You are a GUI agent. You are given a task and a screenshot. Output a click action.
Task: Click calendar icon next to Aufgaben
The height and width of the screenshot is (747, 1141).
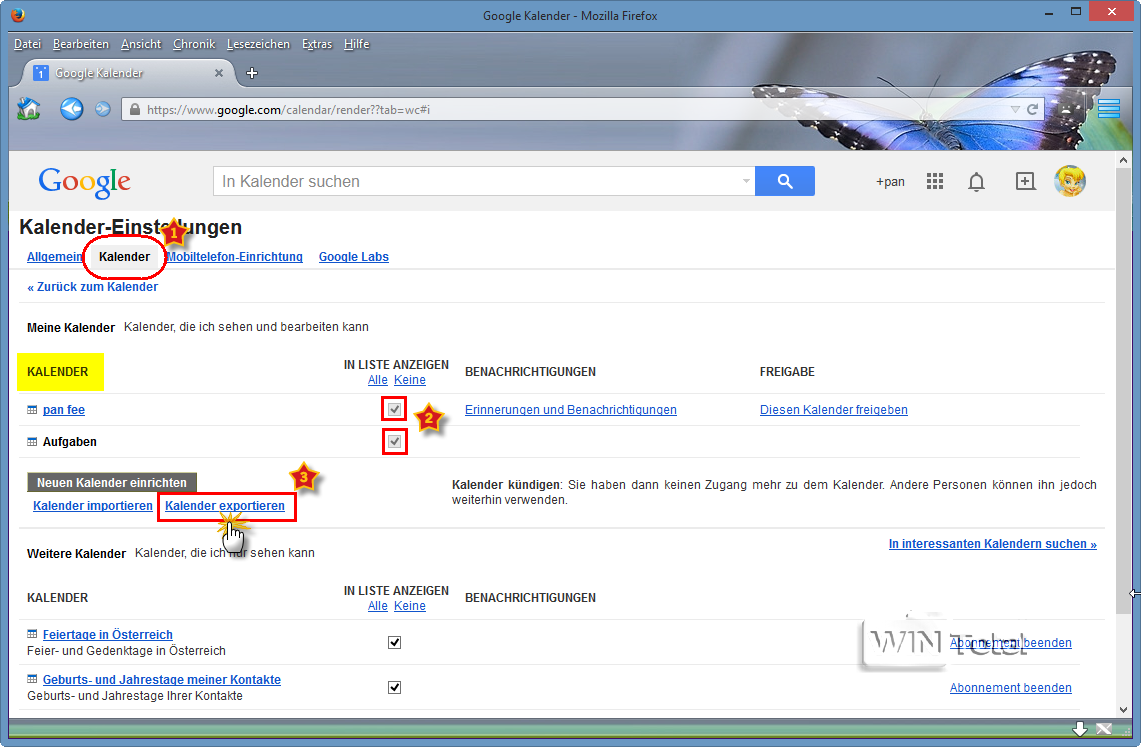pos(32,442)
